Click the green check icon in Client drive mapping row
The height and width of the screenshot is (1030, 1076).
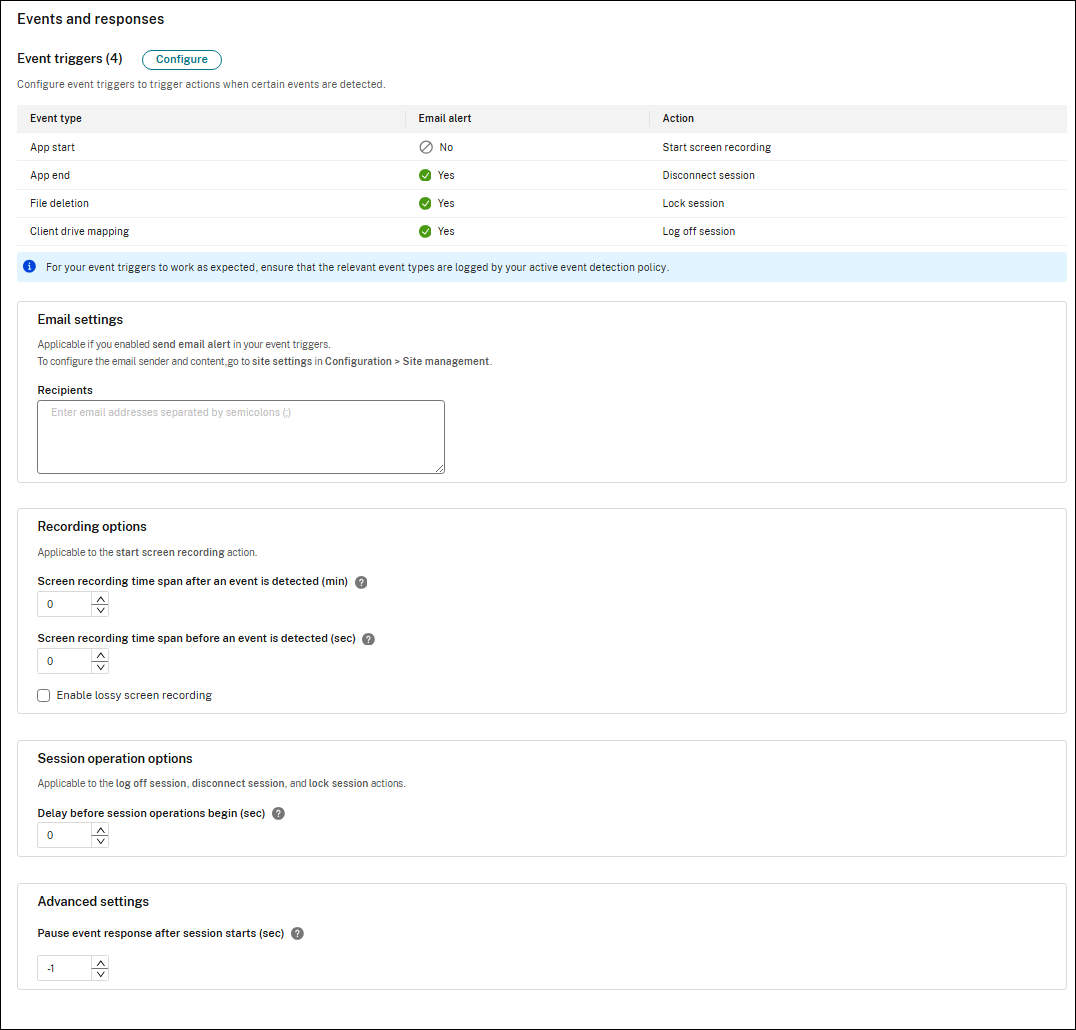tap(425, 232)
